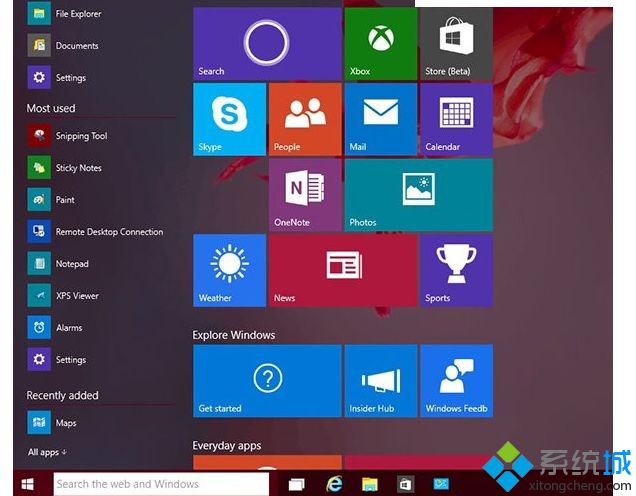Open the Insider Hub tile
Image resolution: width=636 pixels, height=496 pixels.
tap(380, 381)
